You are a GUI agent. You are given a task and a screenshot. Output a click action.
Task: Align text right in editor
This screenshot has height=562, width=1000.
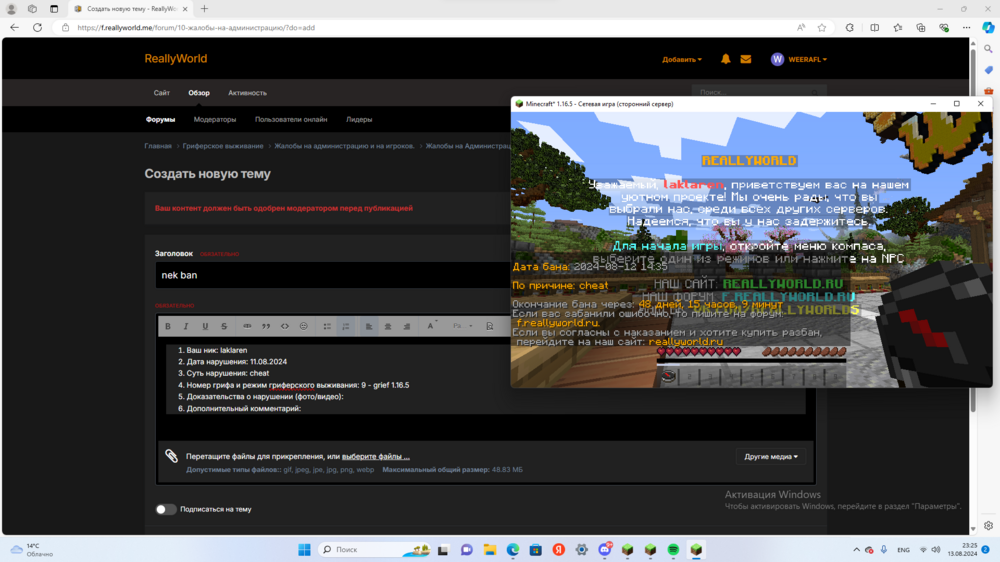tap(406, 326)
